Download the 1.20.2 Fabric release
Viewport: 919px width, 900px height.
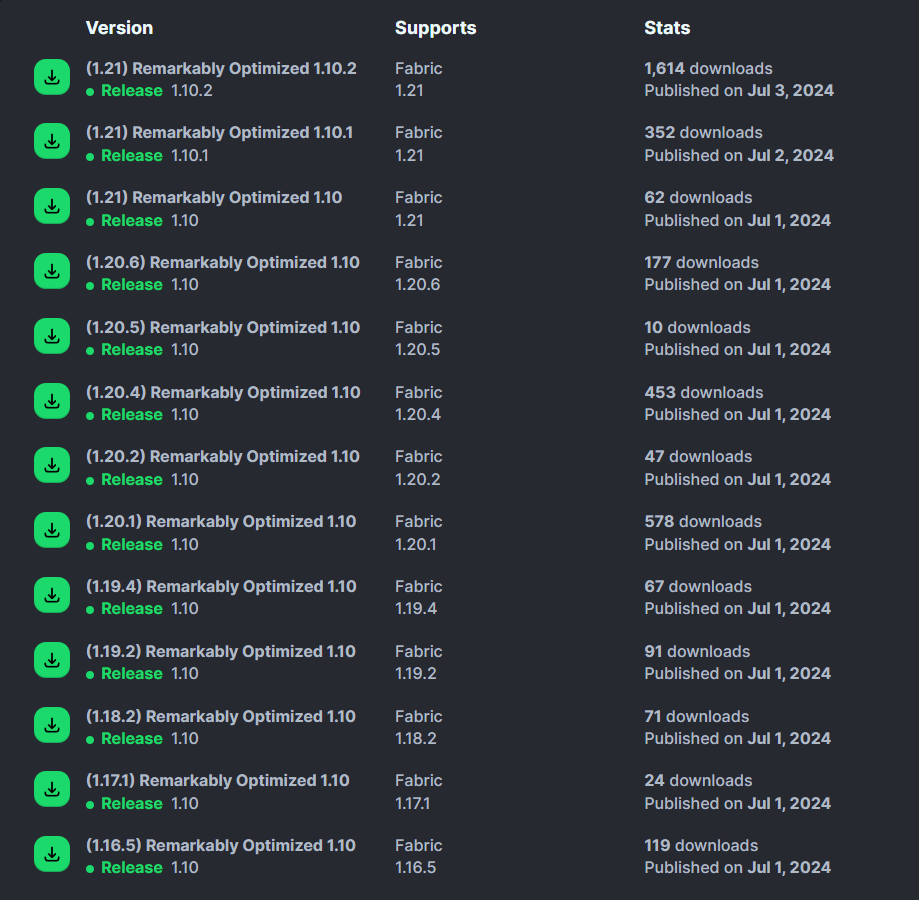coord(52,466)
